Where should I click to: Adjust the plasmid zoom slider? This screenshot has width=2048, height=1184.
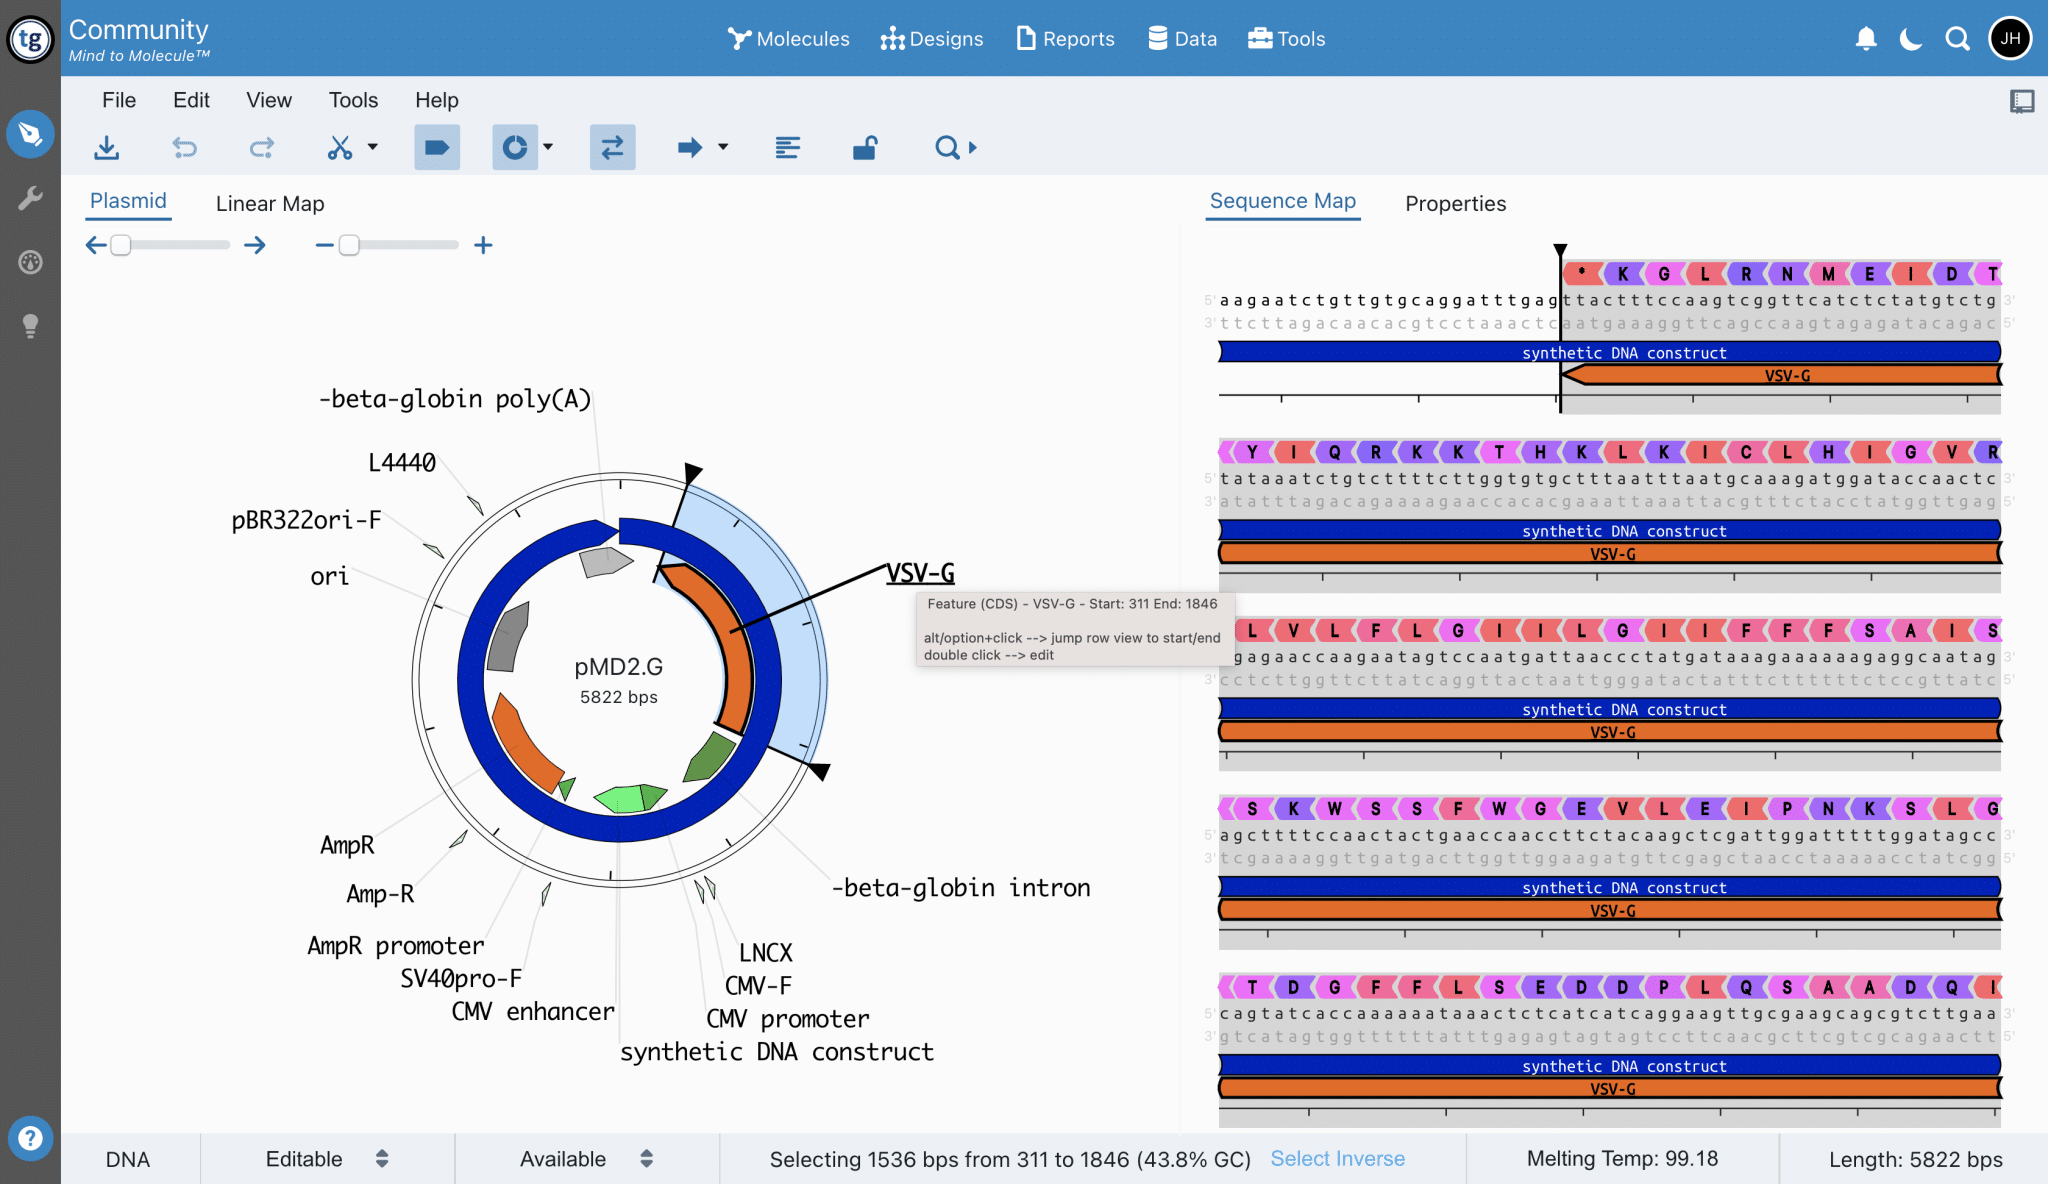[x=351, y=244]
